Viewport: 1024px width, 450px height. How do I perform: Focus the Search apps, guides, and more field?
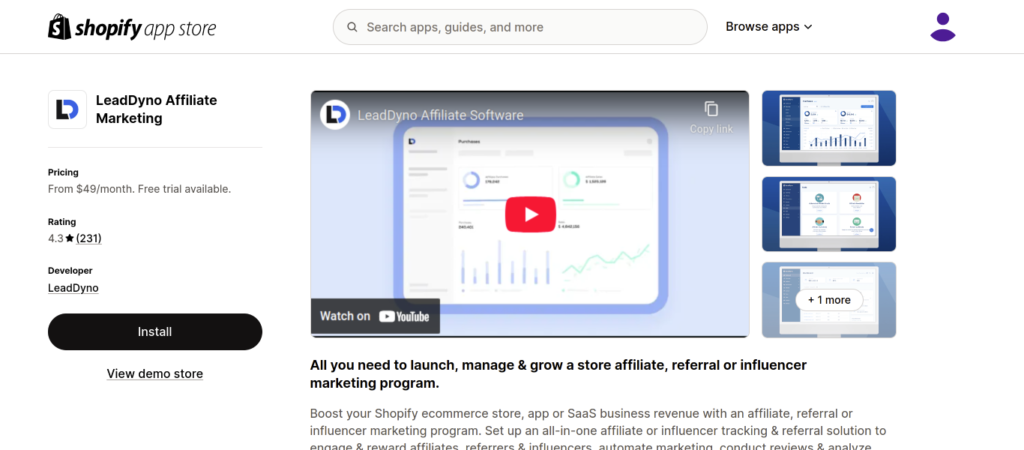click(x=520, y=27)
